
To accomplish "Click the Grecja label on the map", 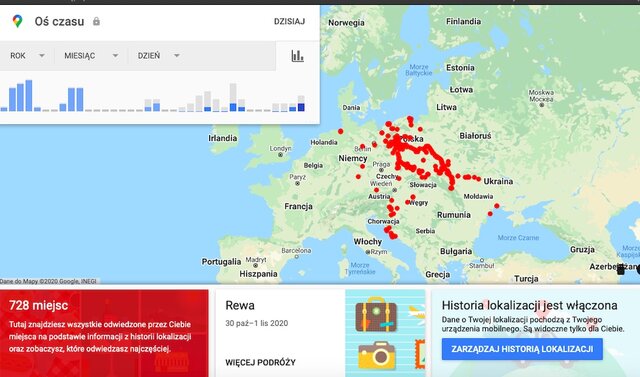I will click(x=438, y=275).
